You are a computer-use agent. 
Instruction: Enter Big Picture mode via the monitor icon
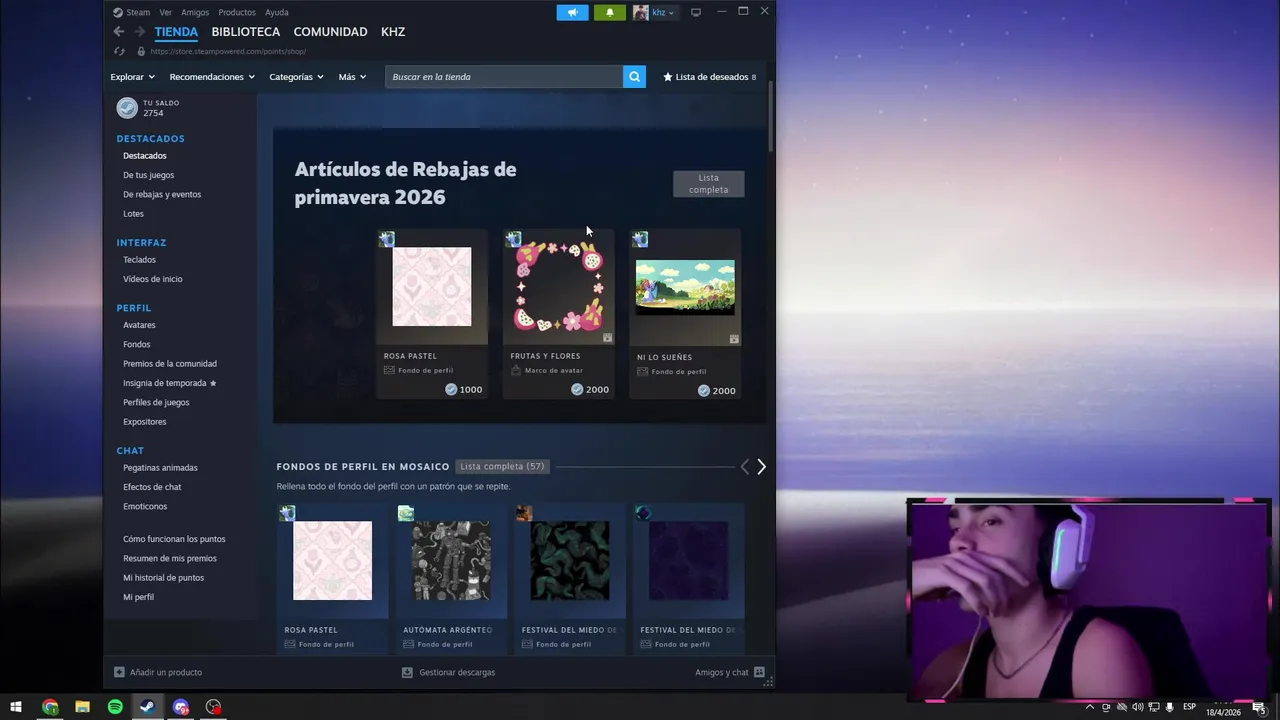click(696, 12)
